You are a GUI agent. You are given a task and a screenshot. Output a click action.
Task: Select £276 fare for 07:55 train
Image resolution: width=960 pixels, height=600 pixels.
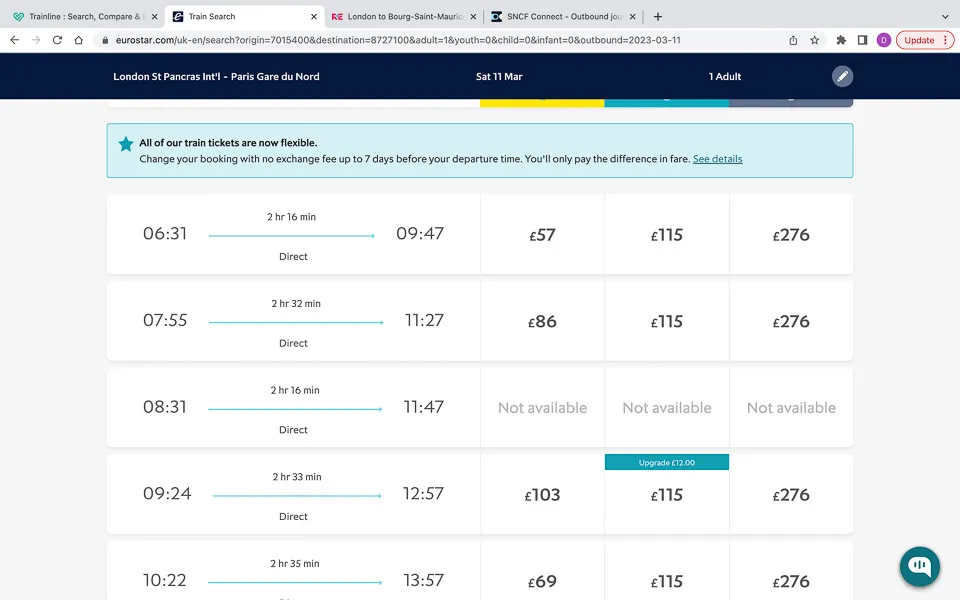(791, 321)
